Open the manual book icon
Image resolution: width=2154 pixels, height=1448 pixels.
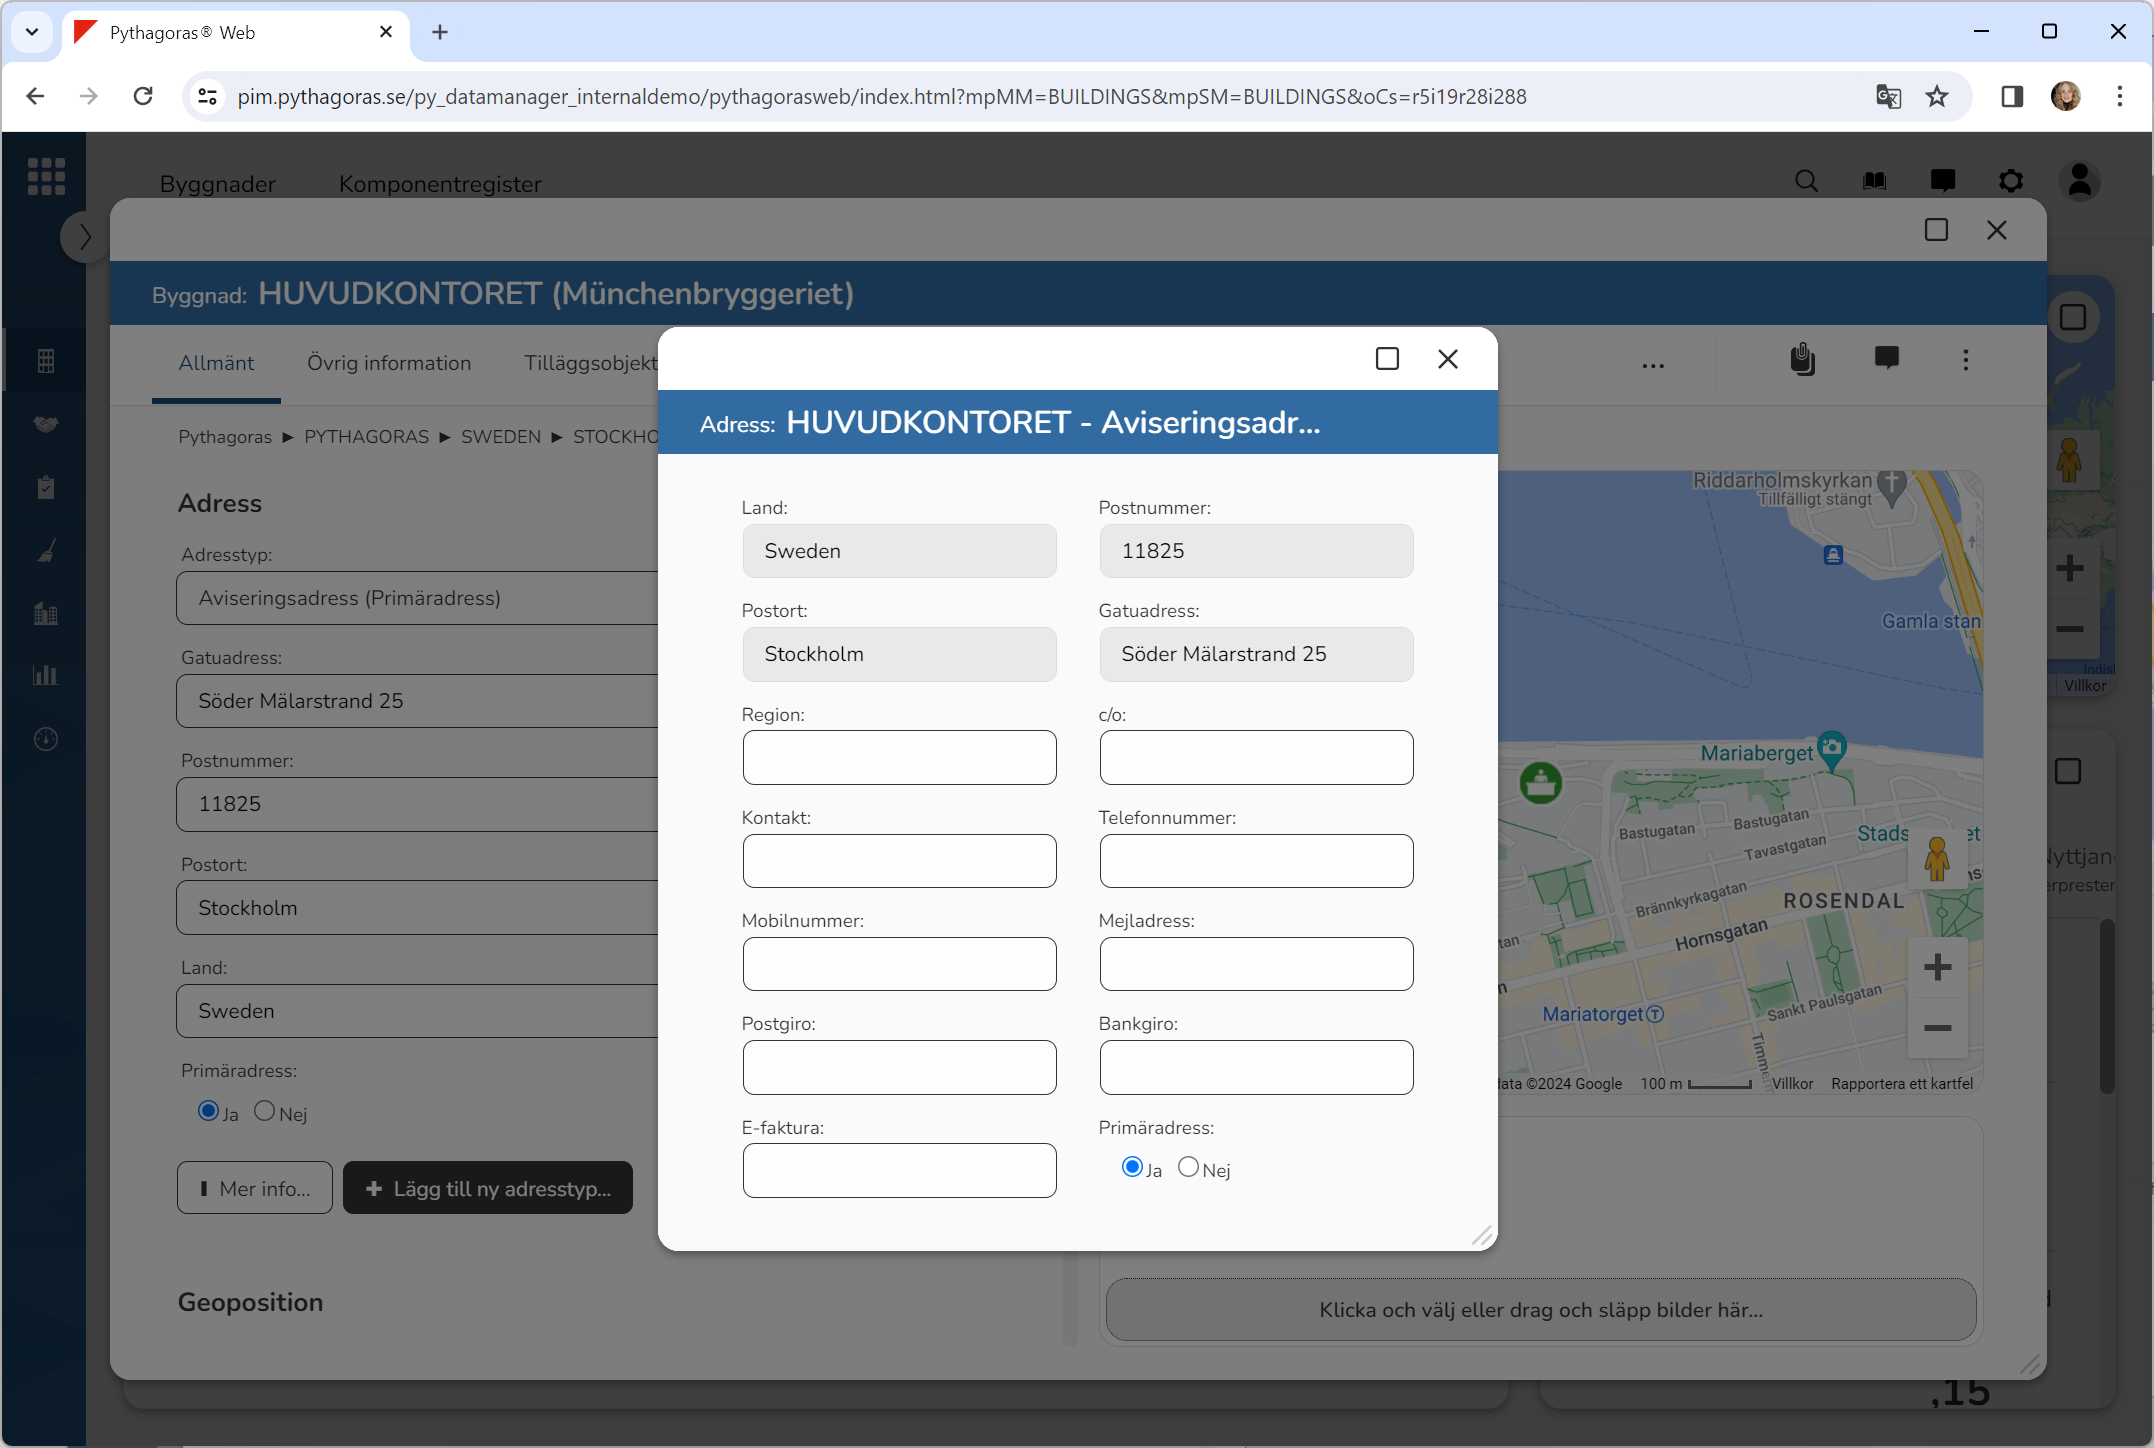pyautogui.click(x=1874, y=181)
